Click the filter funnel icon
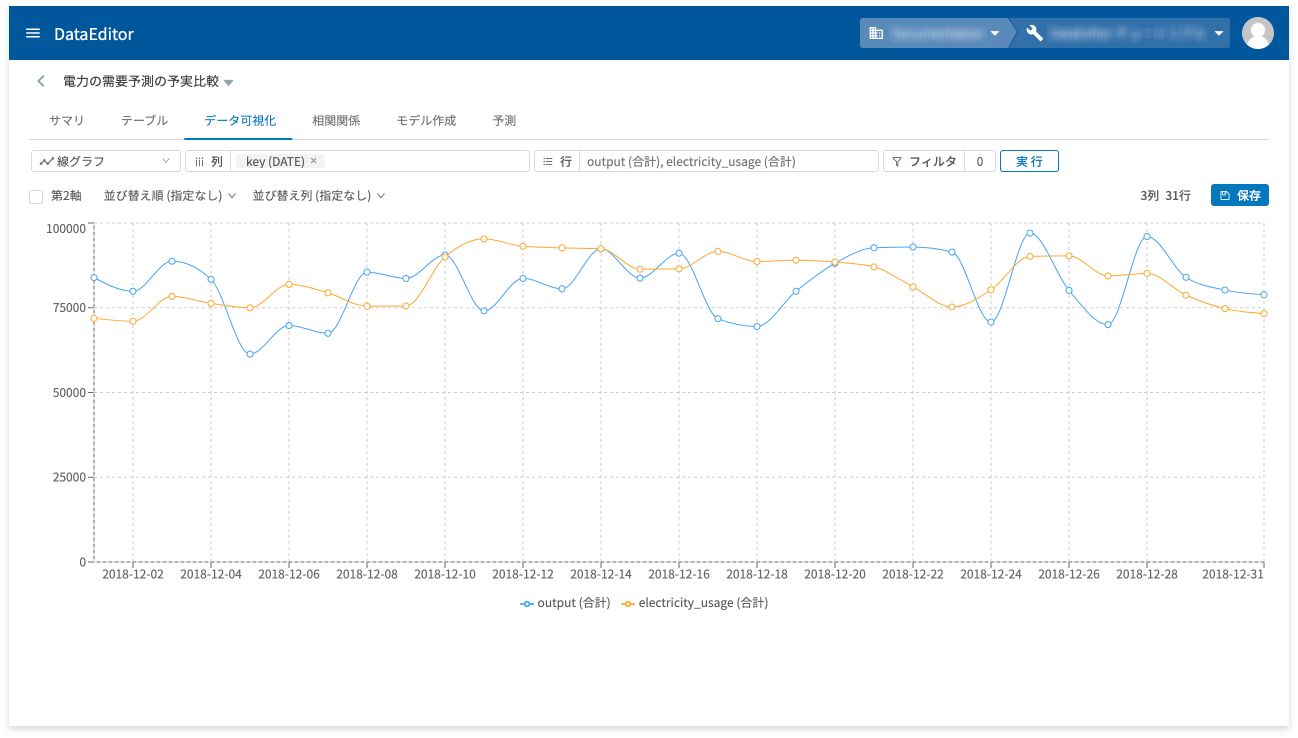 (x=897, y=161)
